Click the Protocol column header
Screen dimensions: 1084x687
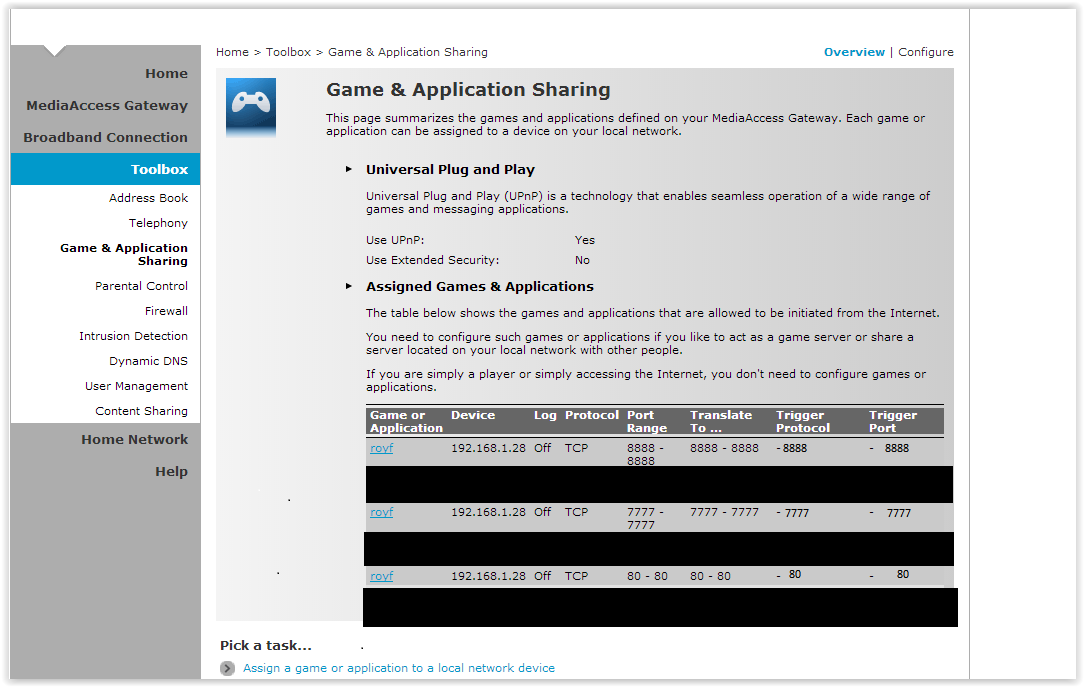click(x=592, y=415)
